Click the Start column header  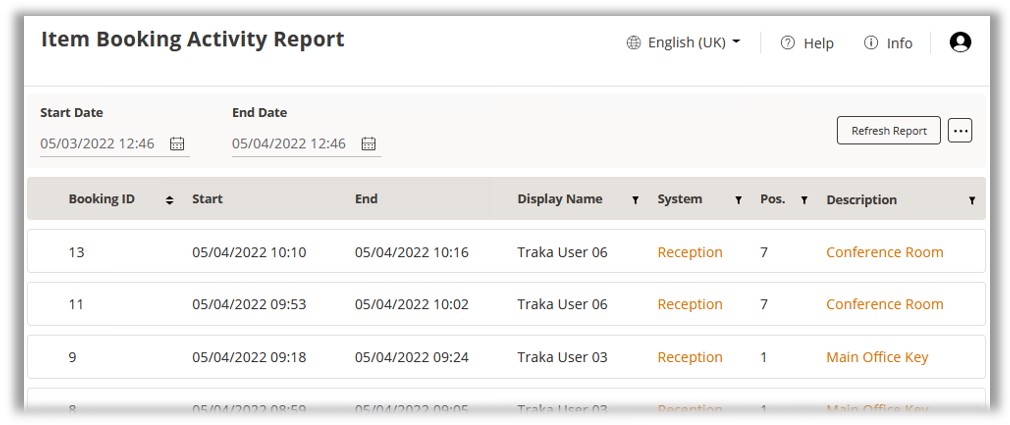(207, 199)
